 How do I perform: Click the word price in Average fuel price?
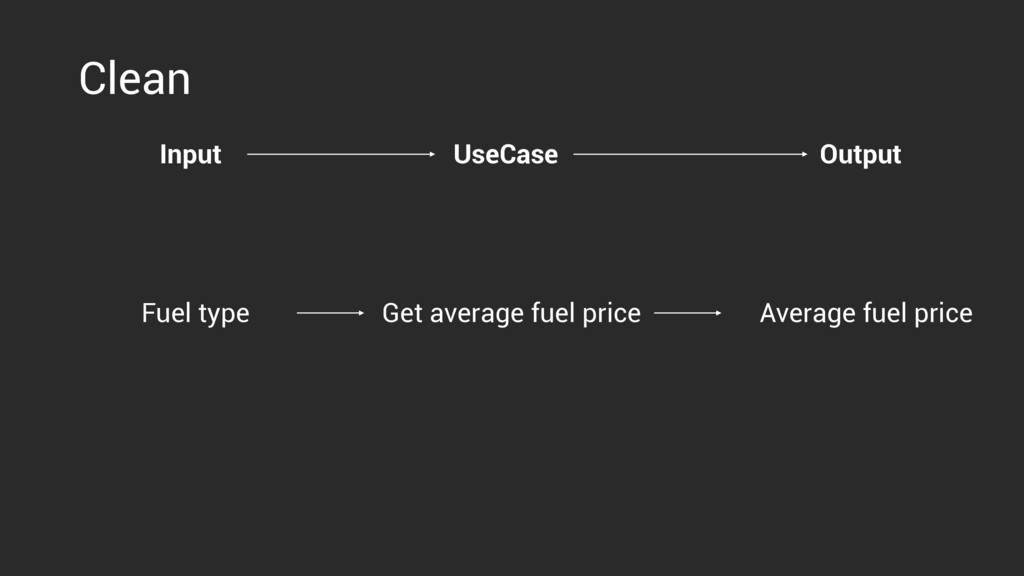(943, 315)
